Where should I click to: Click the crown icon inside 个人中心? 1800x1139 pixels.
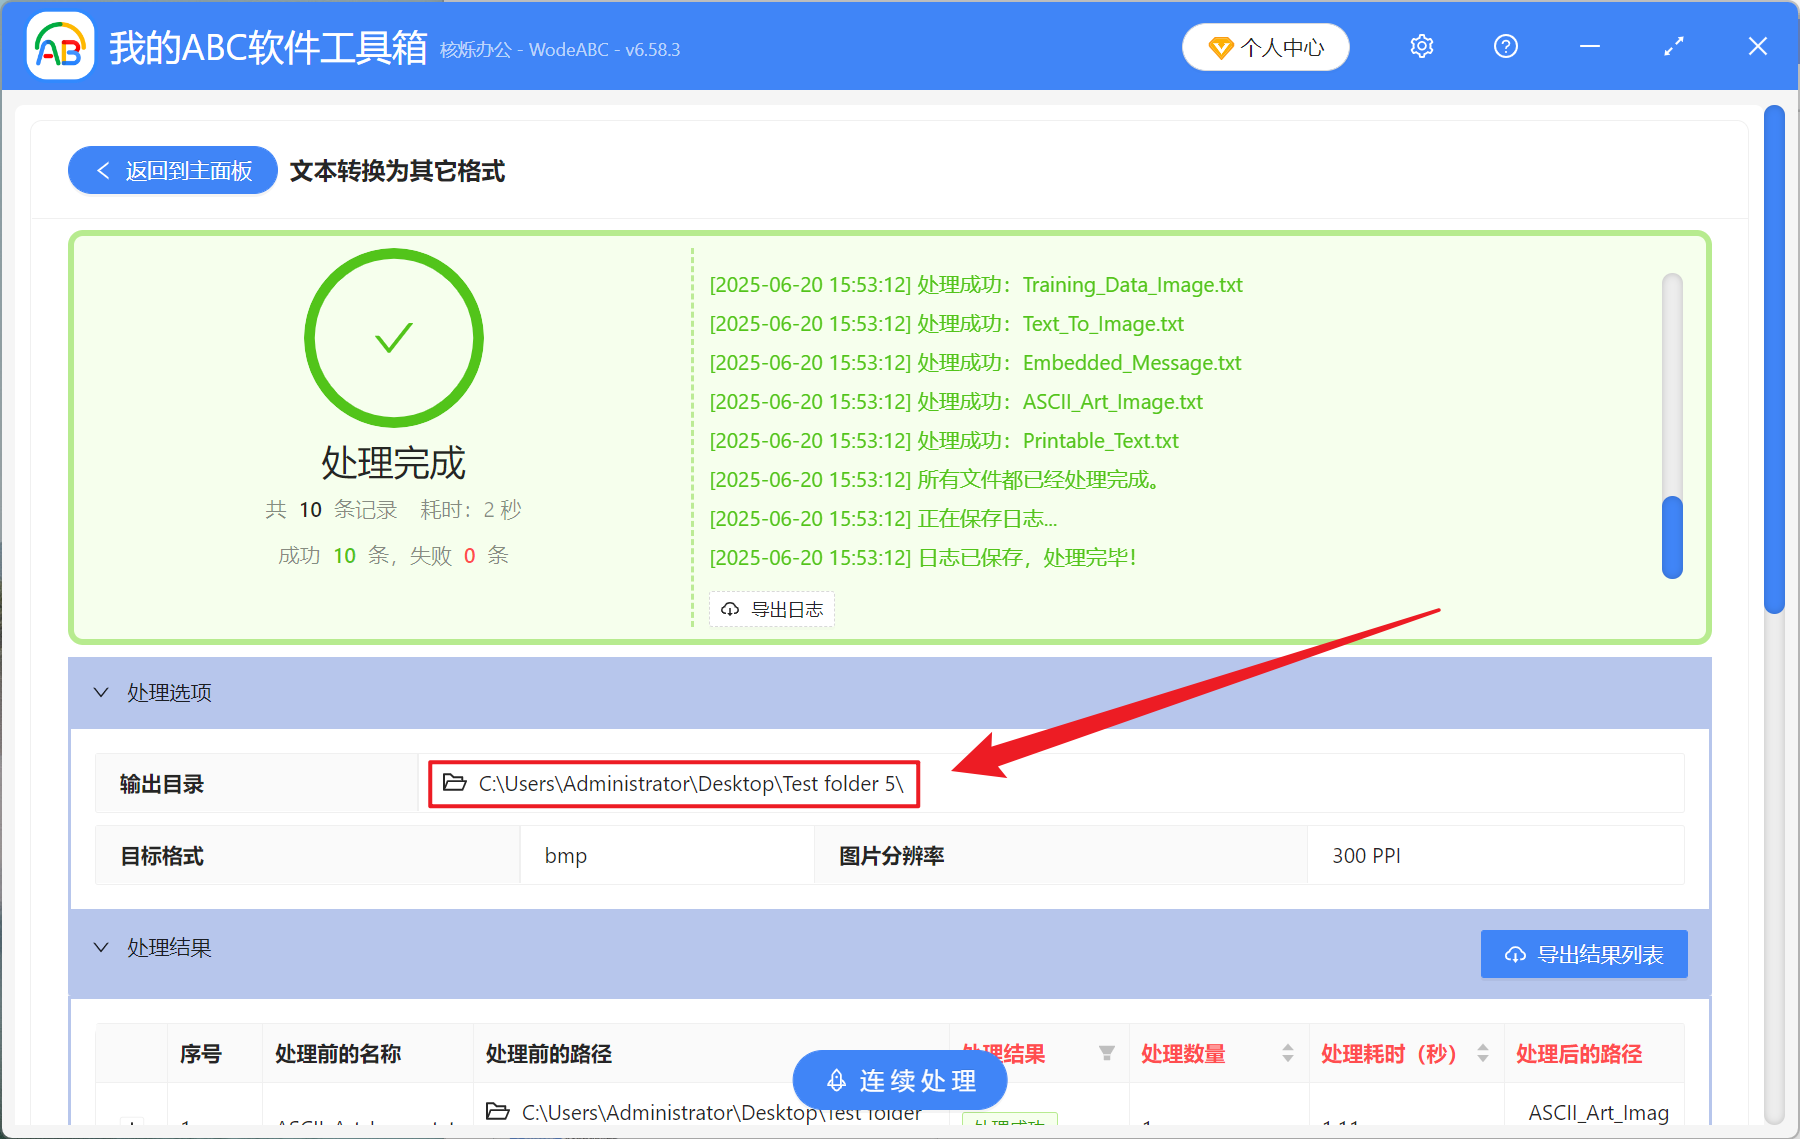click(1221, 47)
